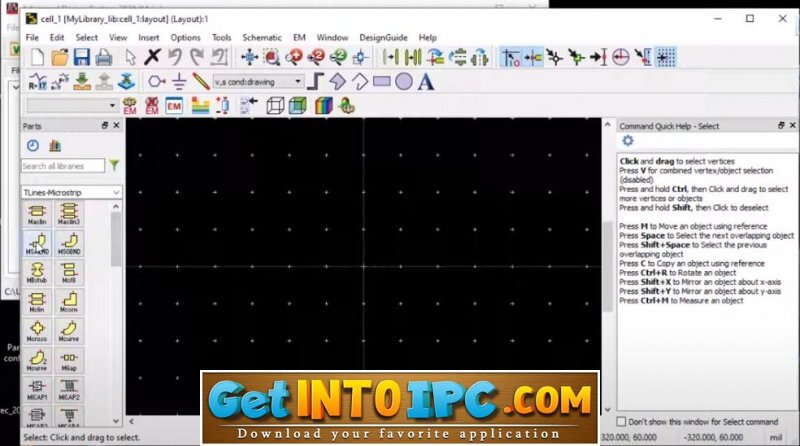Click the canvas vertical scrollbar

[607, 266]
